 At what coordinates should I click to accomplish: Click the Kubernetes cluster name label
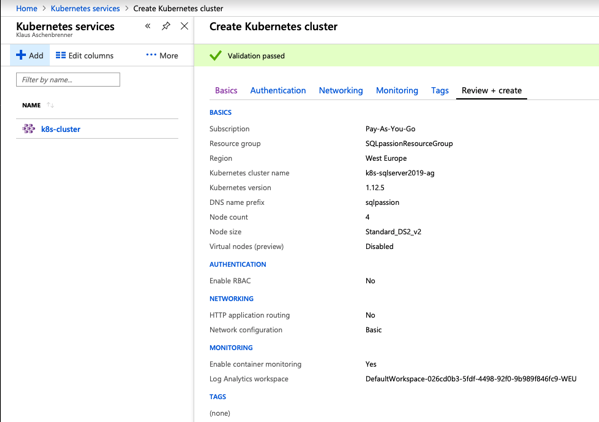(x=249, y=173)
